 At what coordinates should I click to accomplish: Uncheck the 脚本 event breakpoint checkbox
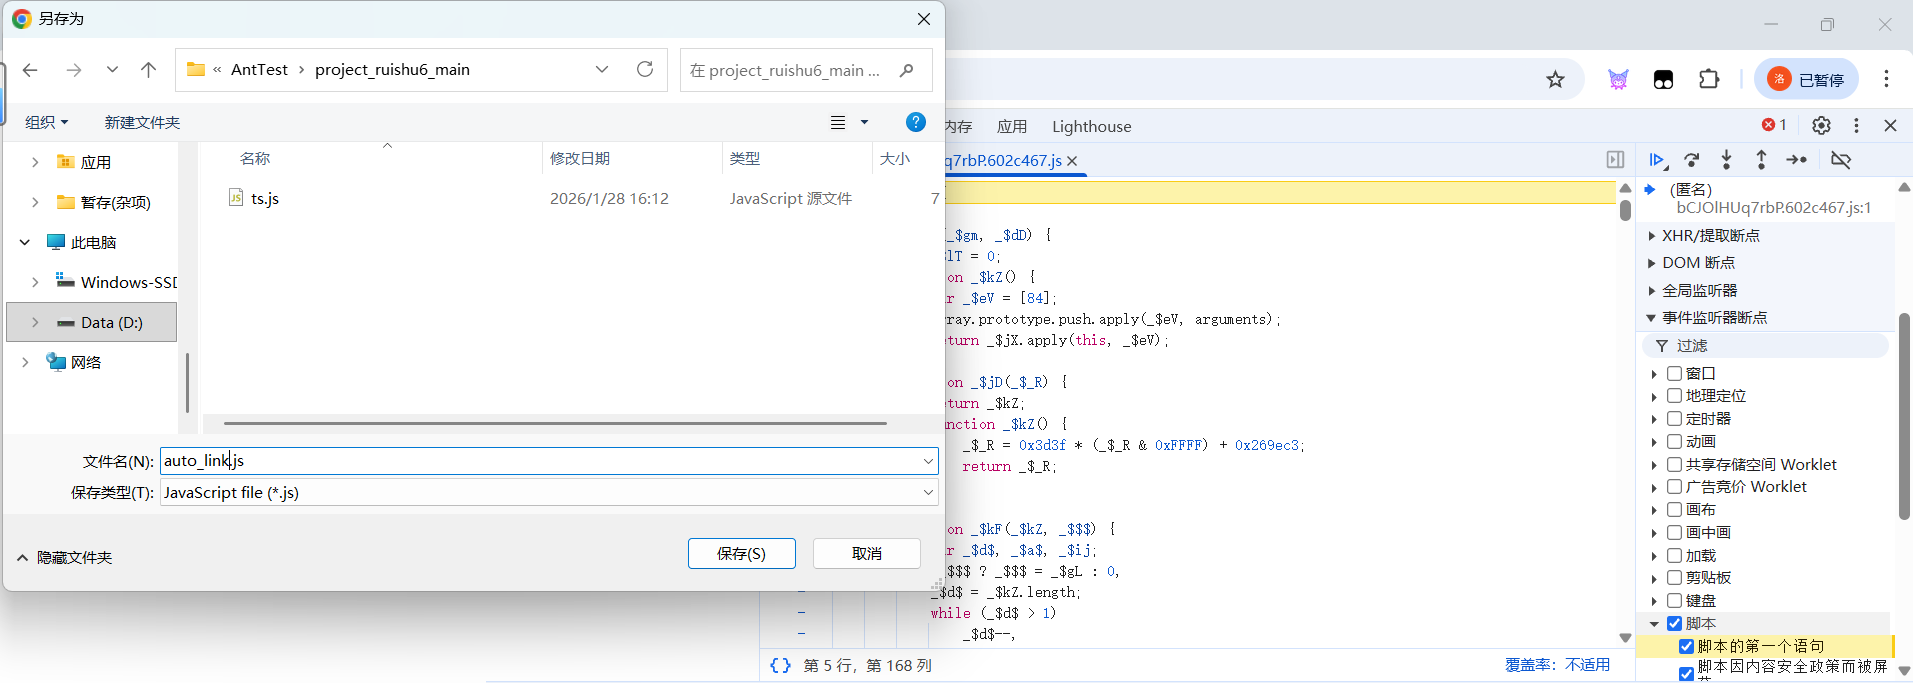click(1674, 623)
